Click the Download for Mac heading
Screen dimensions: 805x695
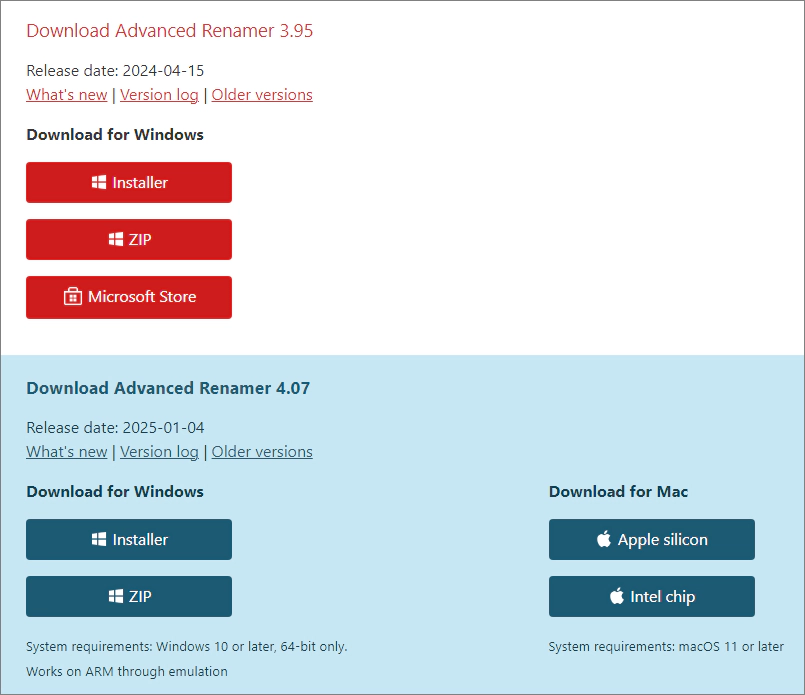618,492
